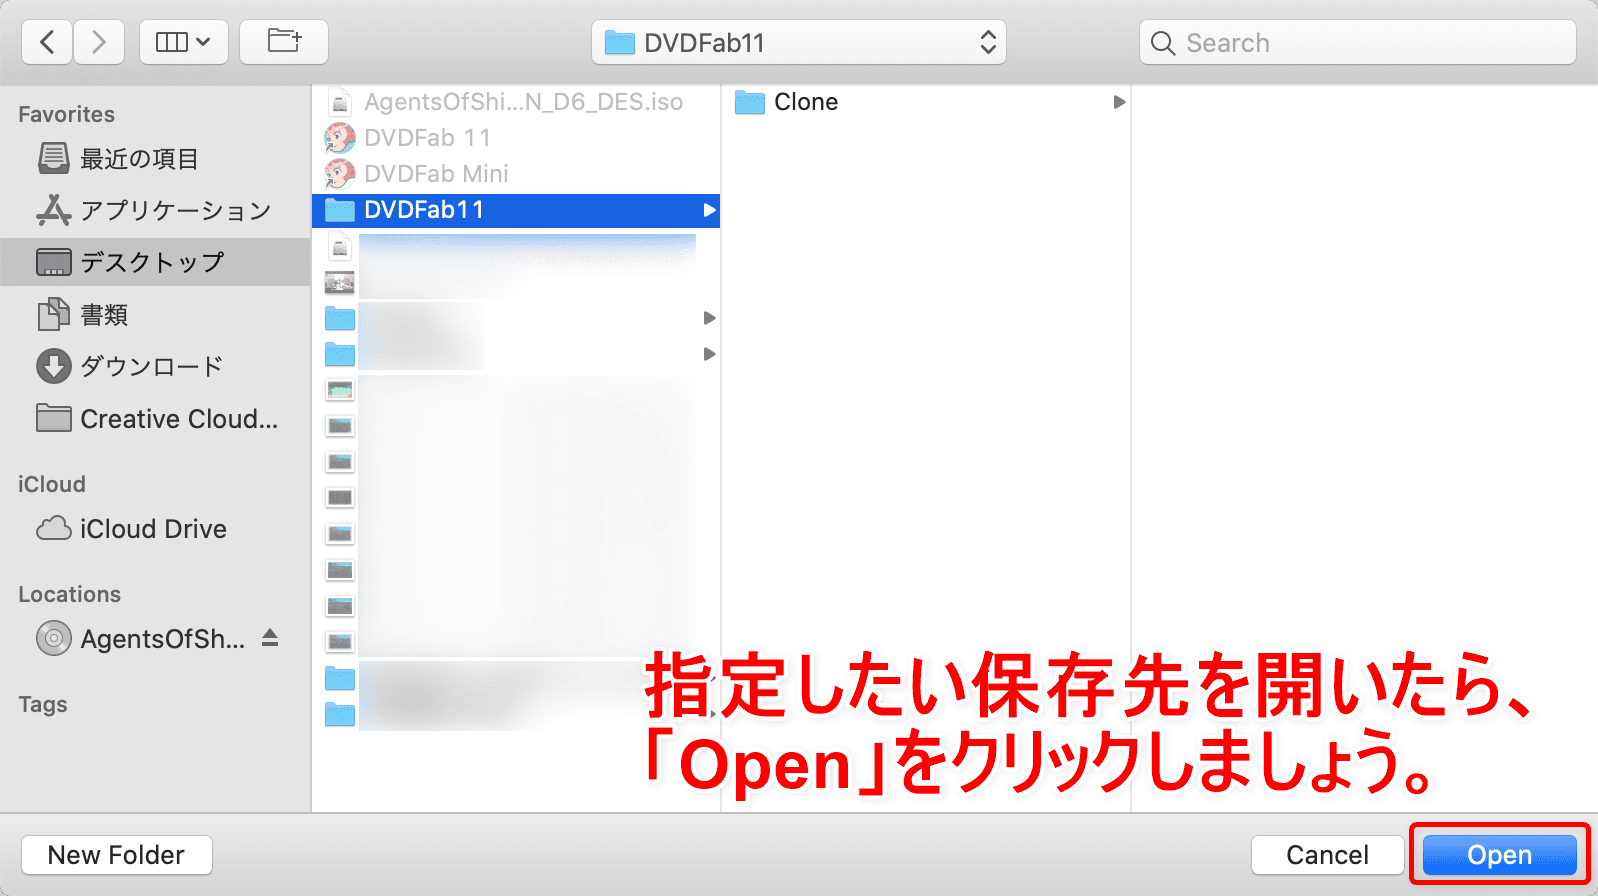
Task: Click the New Folder button
Action: click(x=116, y=855)
